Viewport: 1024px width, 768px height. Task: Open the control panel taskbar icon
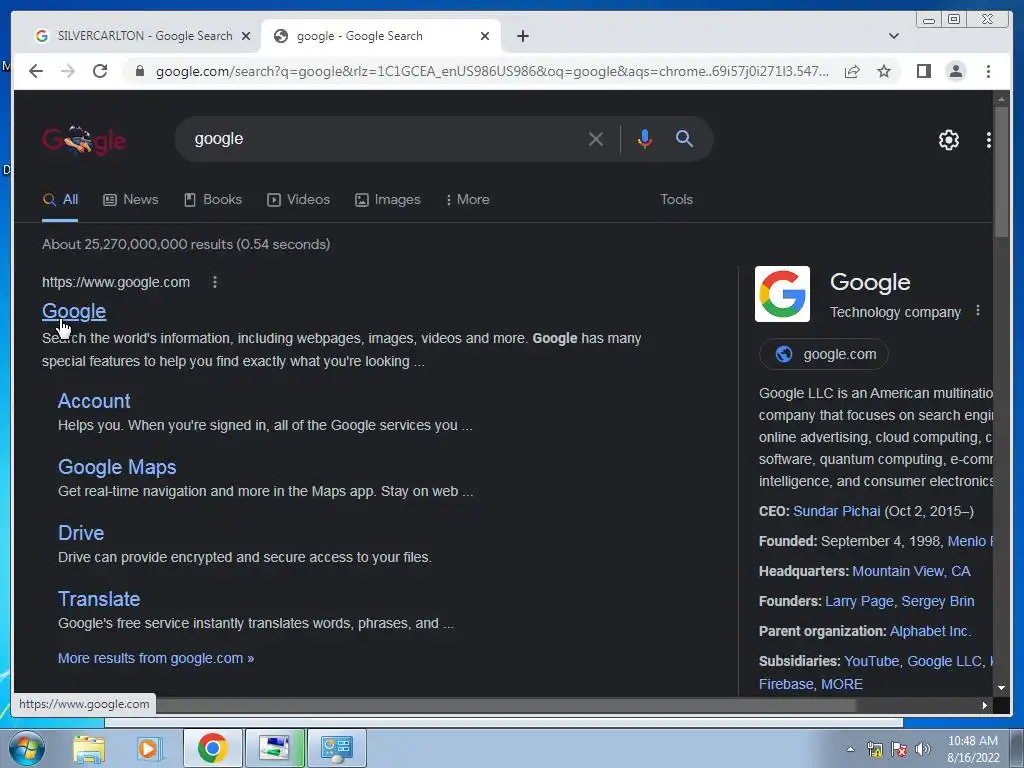(337, 748)
